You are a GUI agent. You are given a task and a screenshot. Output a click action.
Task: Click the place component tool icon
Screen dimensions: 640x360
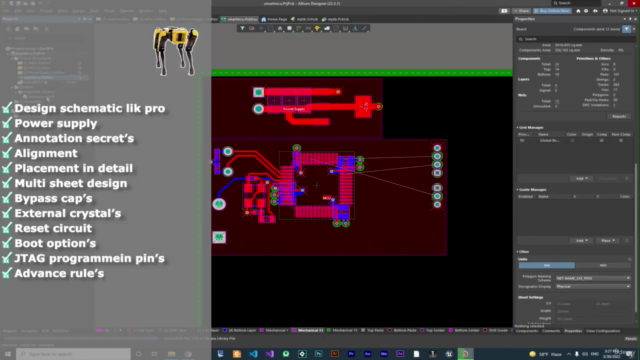280,28
